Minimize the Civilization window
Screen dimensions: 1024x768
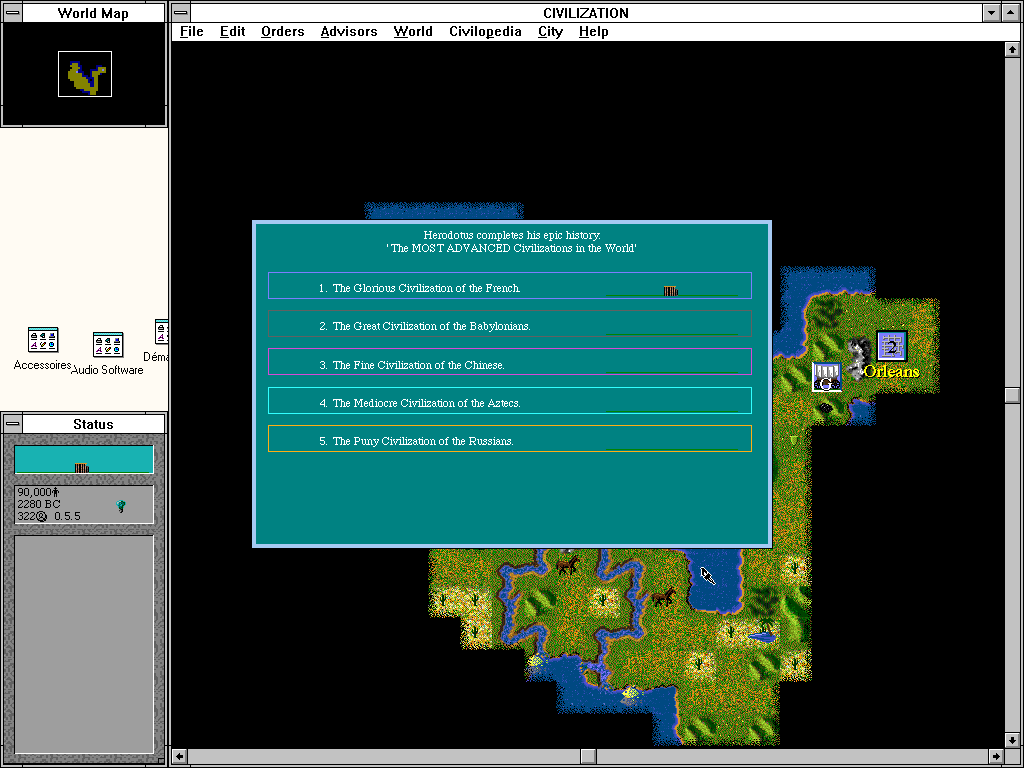point(992,12)
